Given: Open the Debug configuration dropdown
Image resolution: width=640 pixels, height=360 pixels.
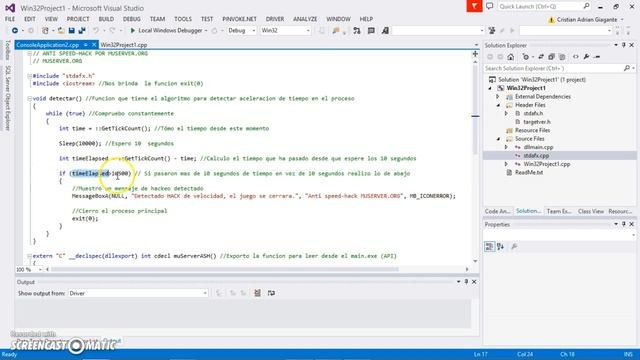Looking at the screenshot, I should point(241,31).
